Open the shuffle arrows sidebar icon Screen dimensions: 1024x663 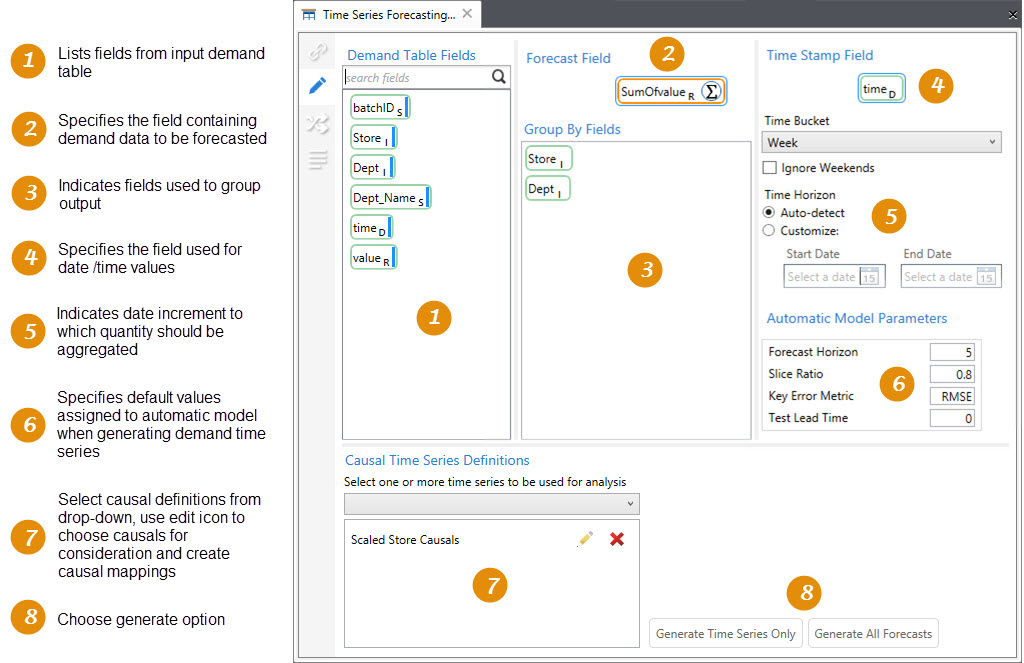(x=317, y=123)
